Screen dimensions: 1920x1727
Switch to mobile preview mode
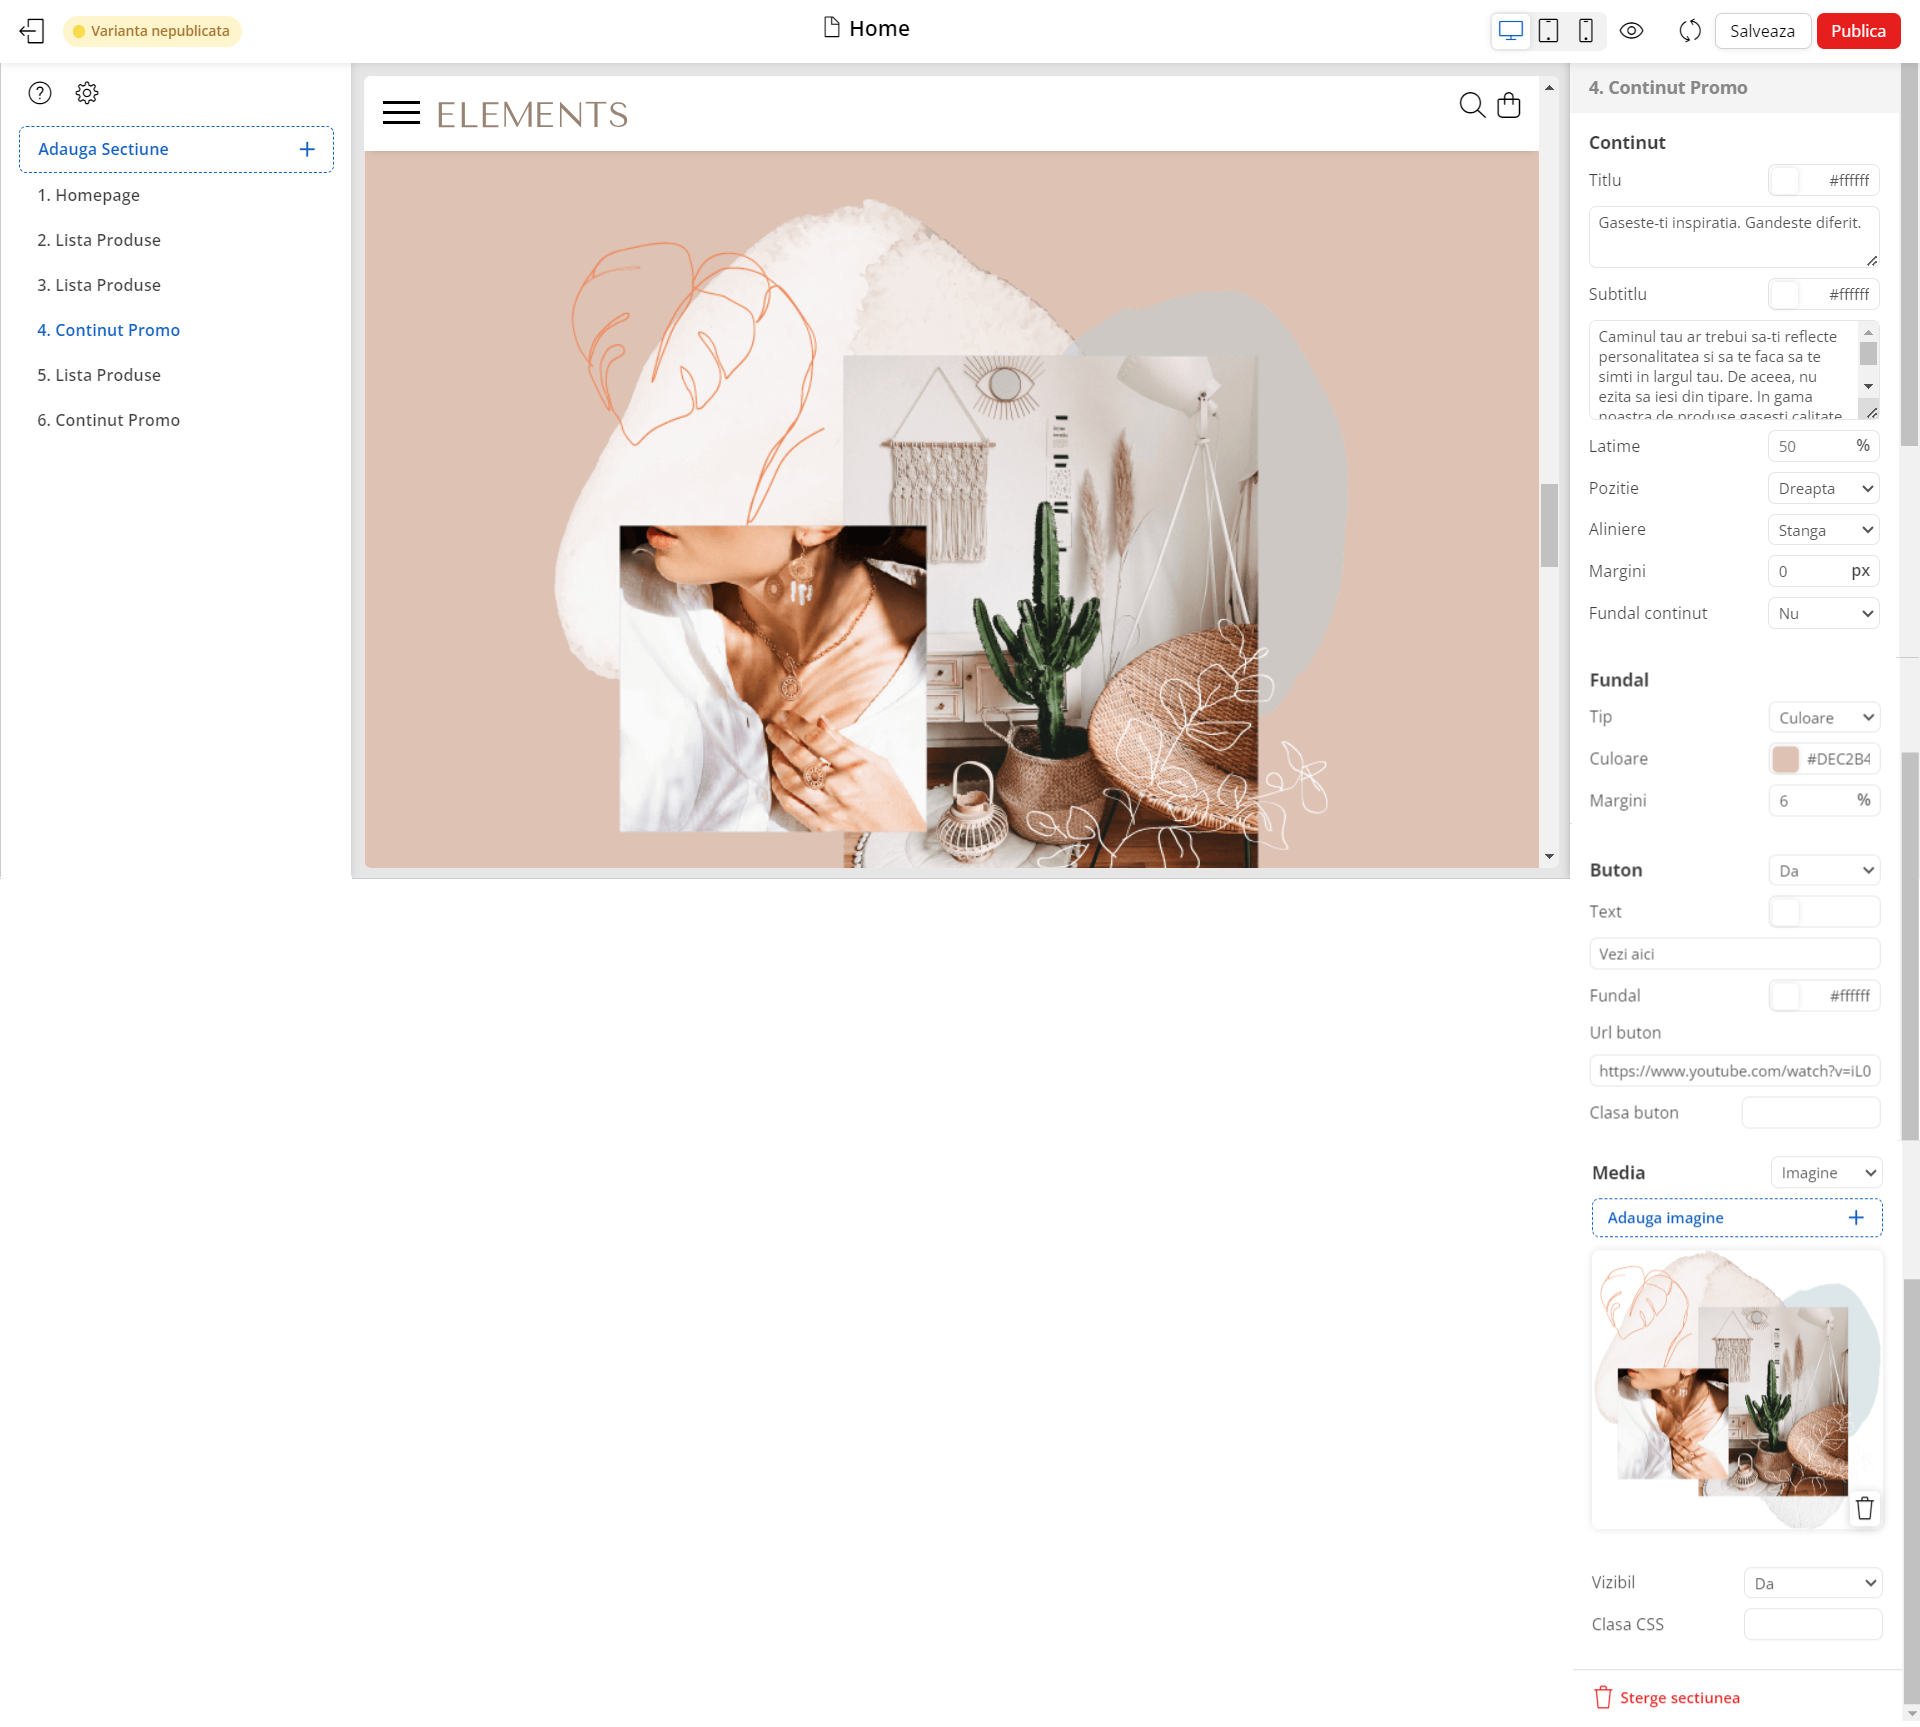pyautogui.click(x=1585, y=31)
